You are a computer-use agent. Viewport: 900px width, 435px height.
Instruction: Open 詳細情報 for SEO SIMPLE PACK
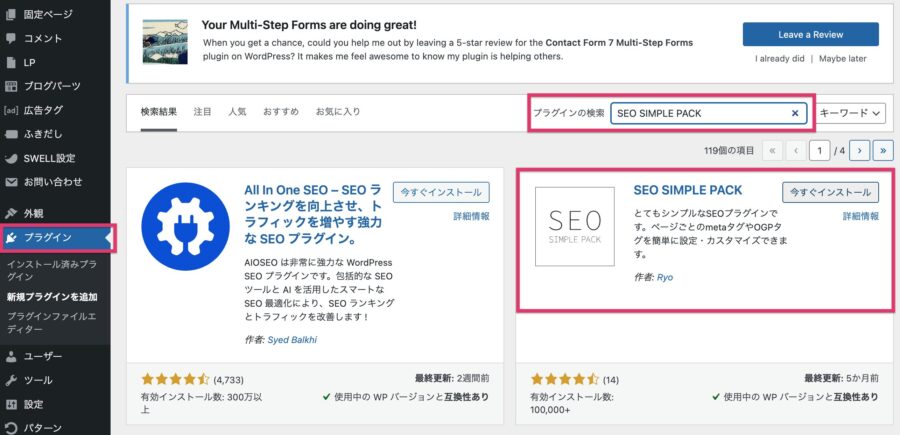(x=860, y=216)
